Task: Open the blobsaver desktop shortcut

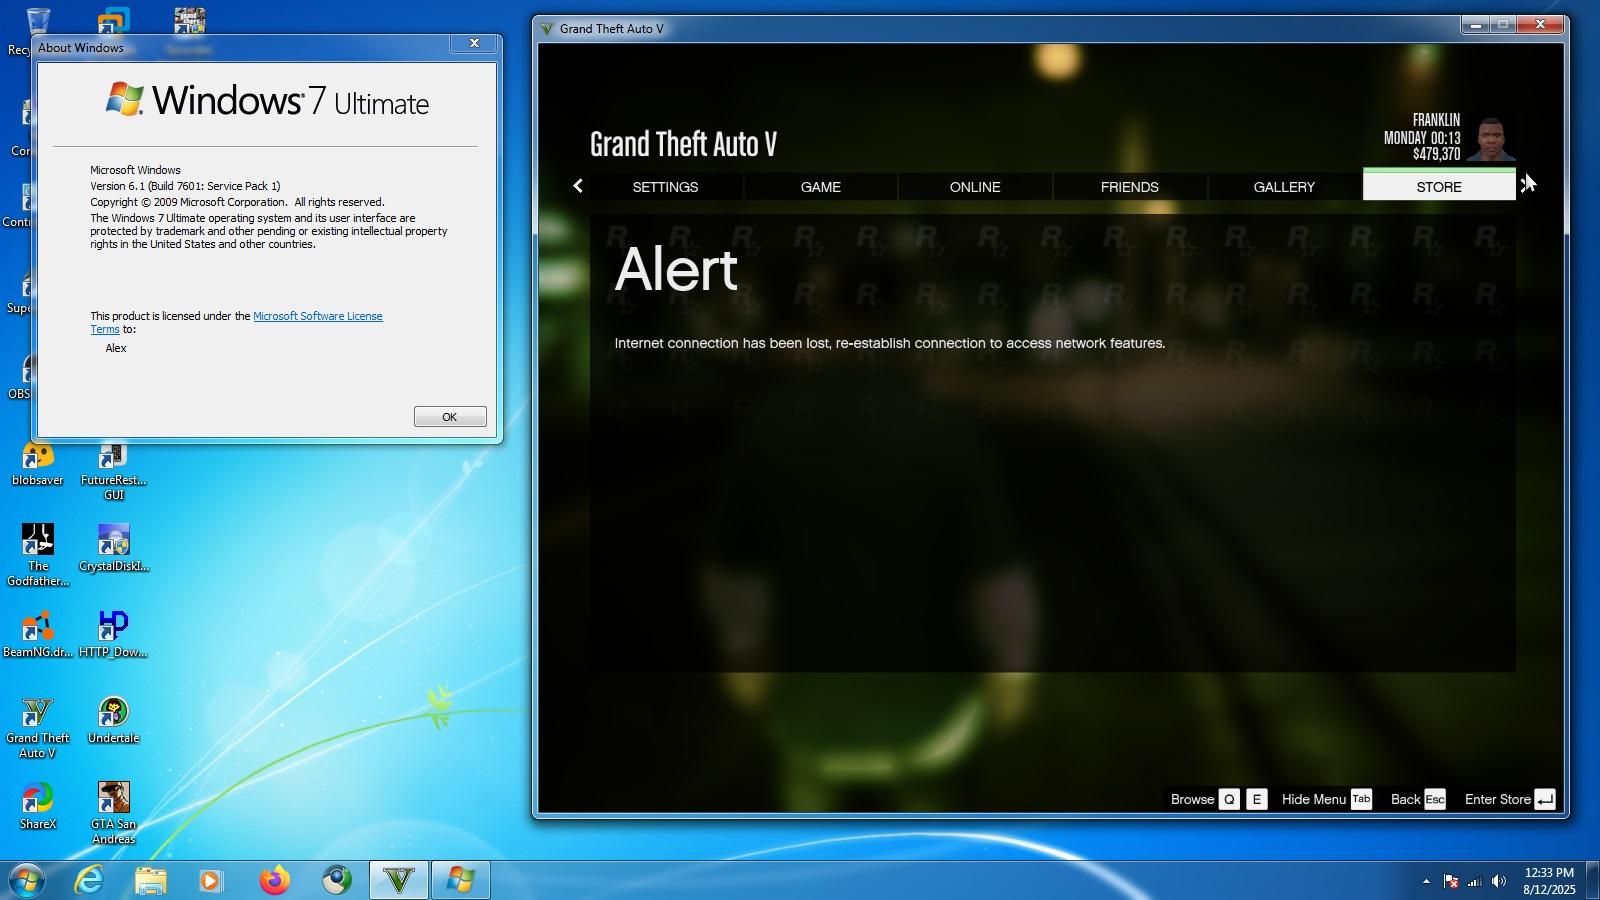Action: tap(37, 464)
